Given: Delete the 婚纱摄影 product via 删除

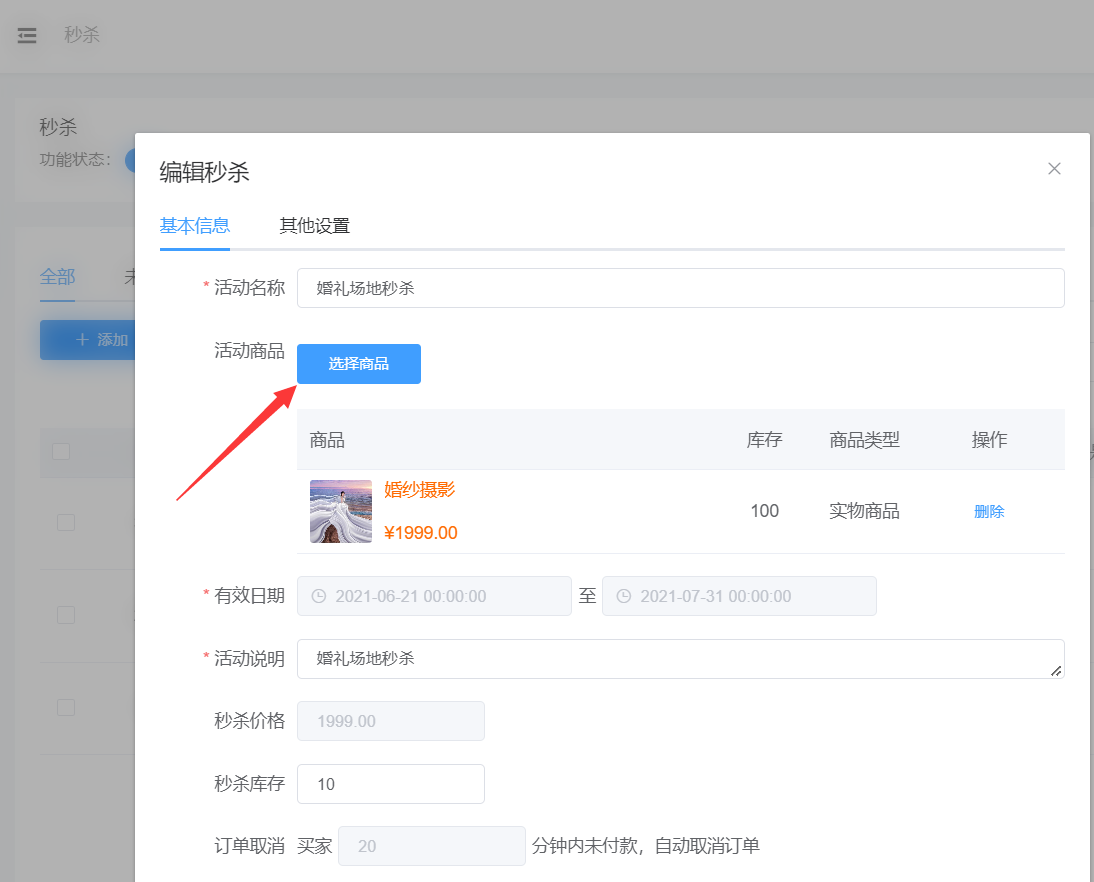Looking at the screenshot, I should point(989,511).
